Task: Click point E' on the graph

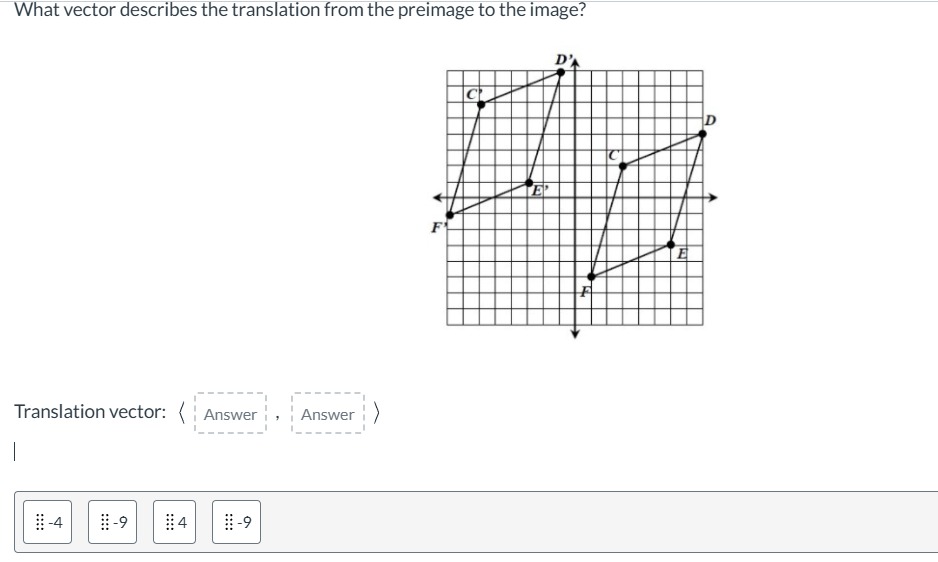Action: click(x=529, y=183)
